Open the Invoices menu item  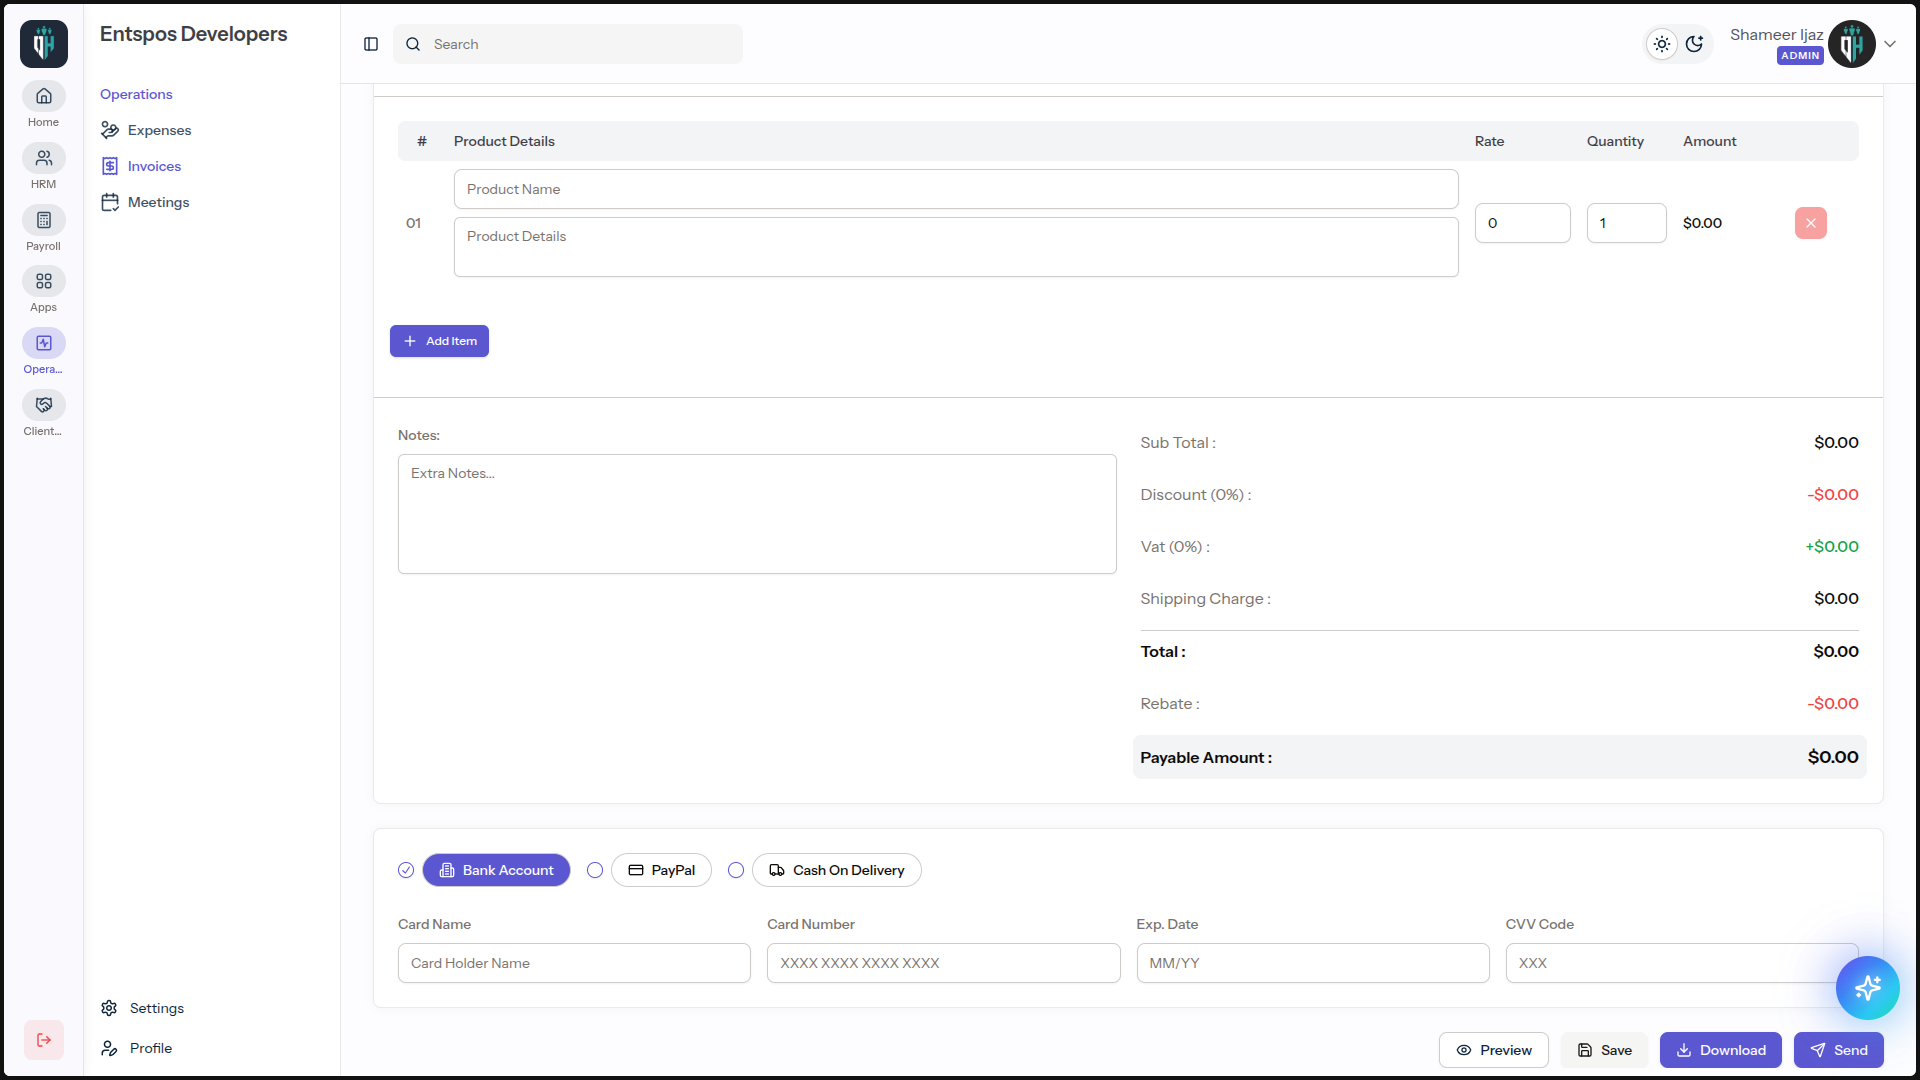(141, 166)
